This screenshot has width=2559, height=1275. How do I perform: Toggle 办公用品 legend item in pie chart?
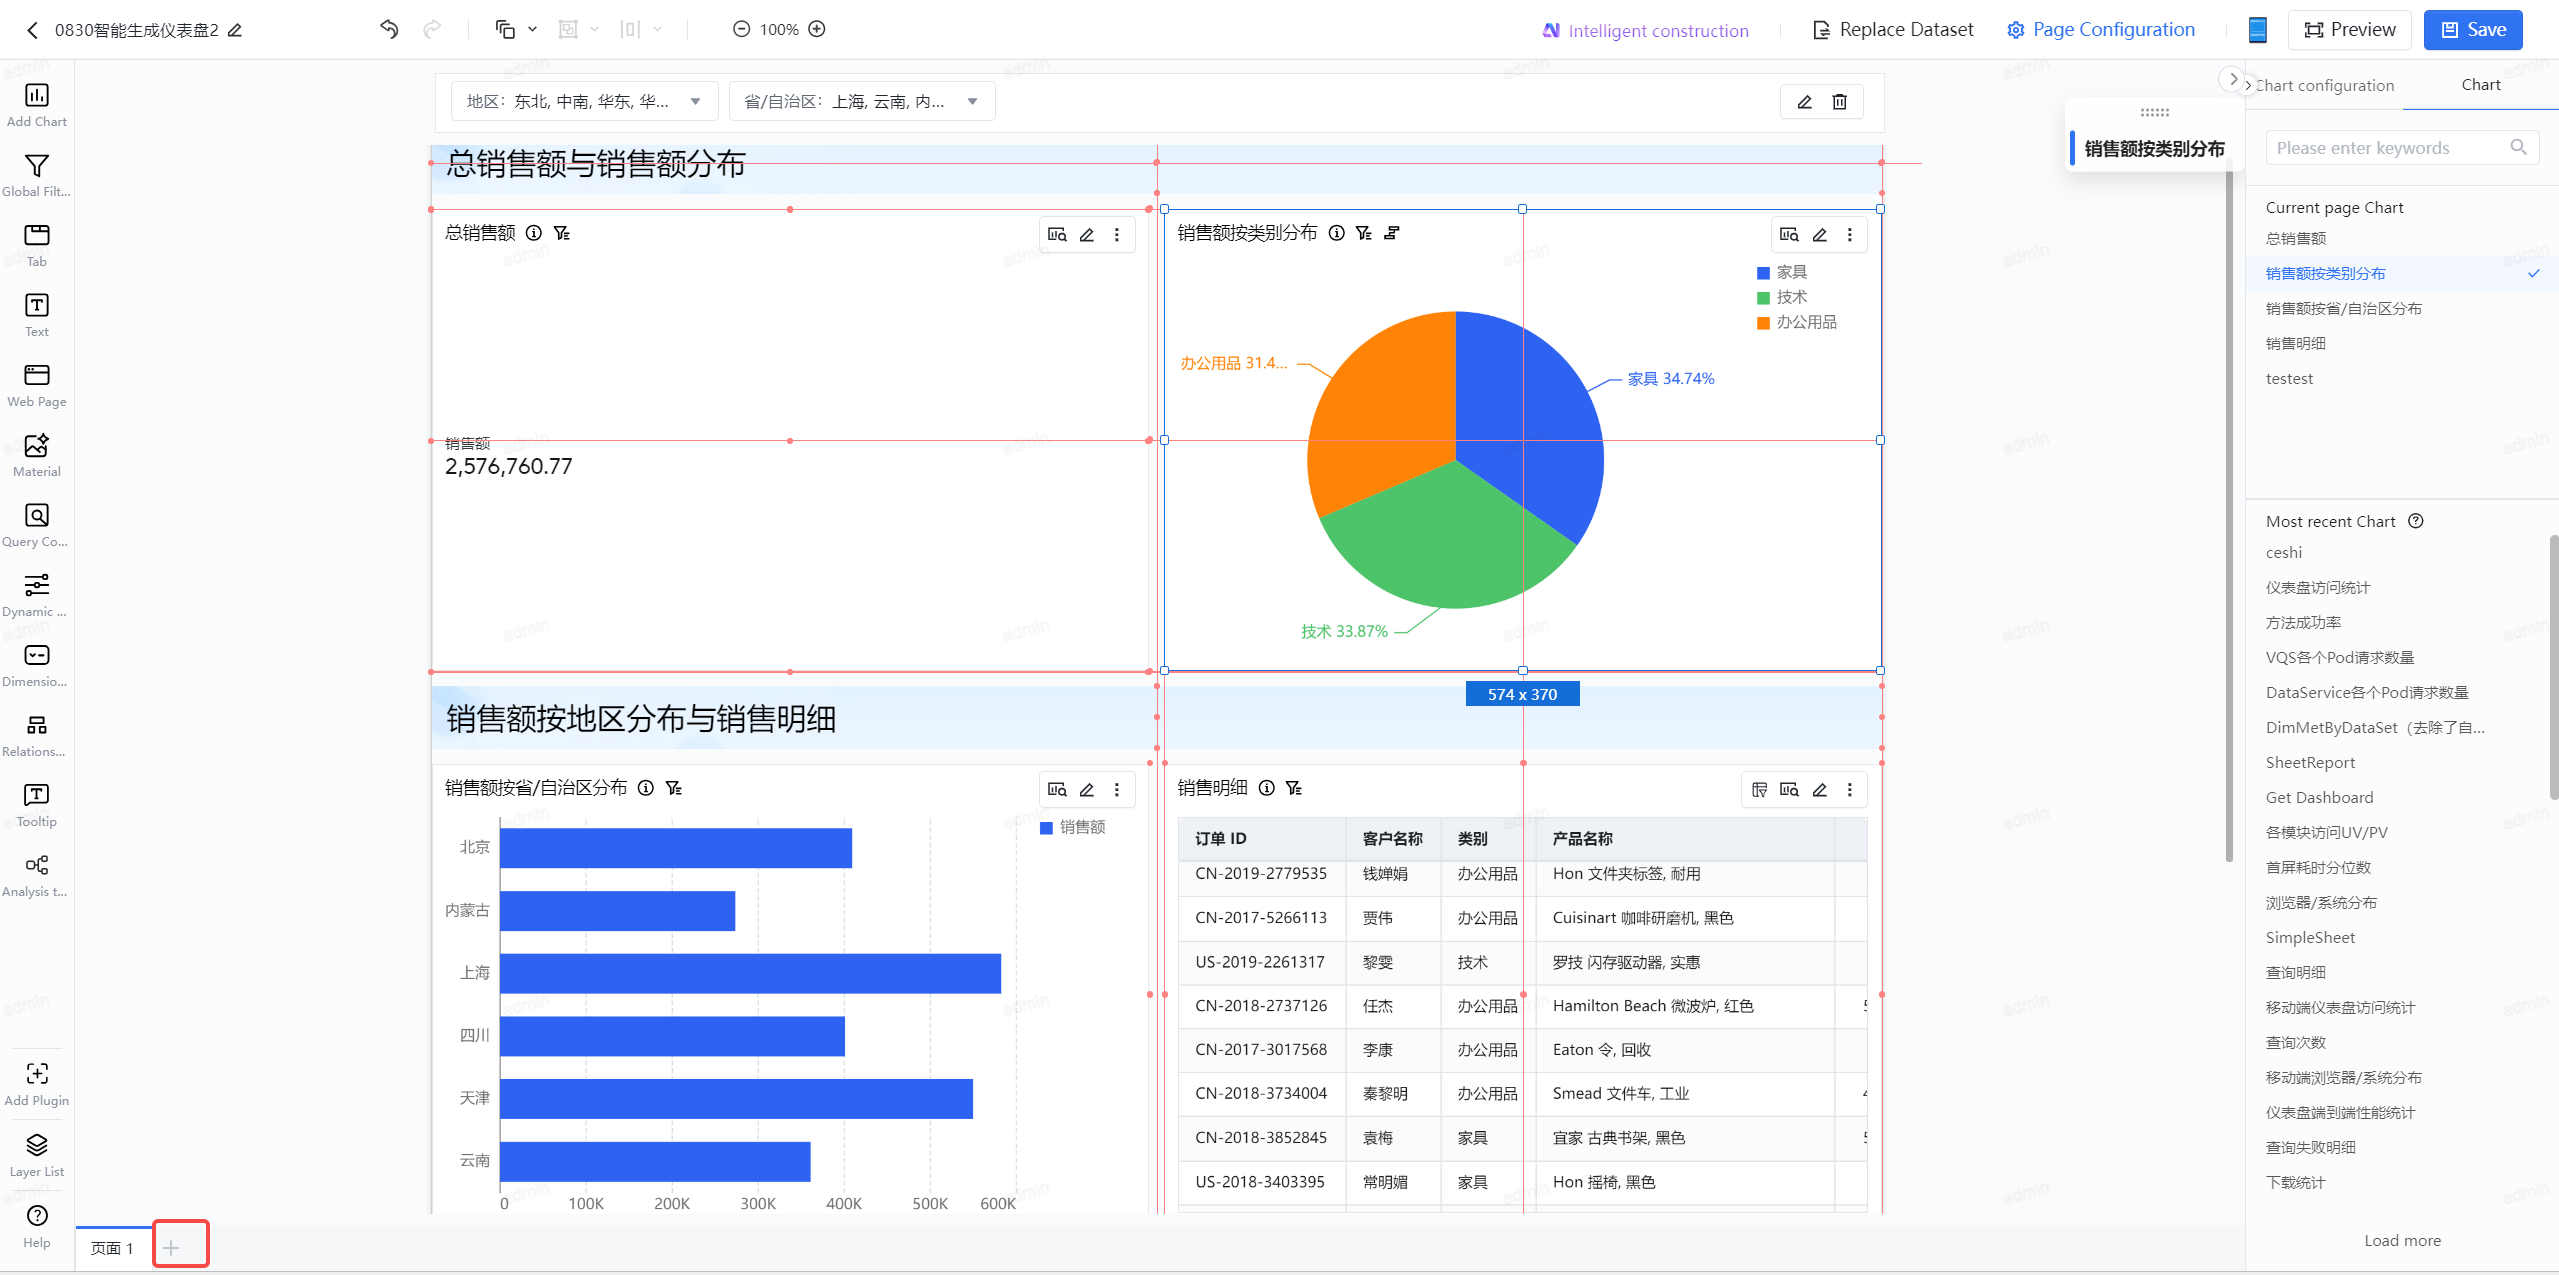1797,322
